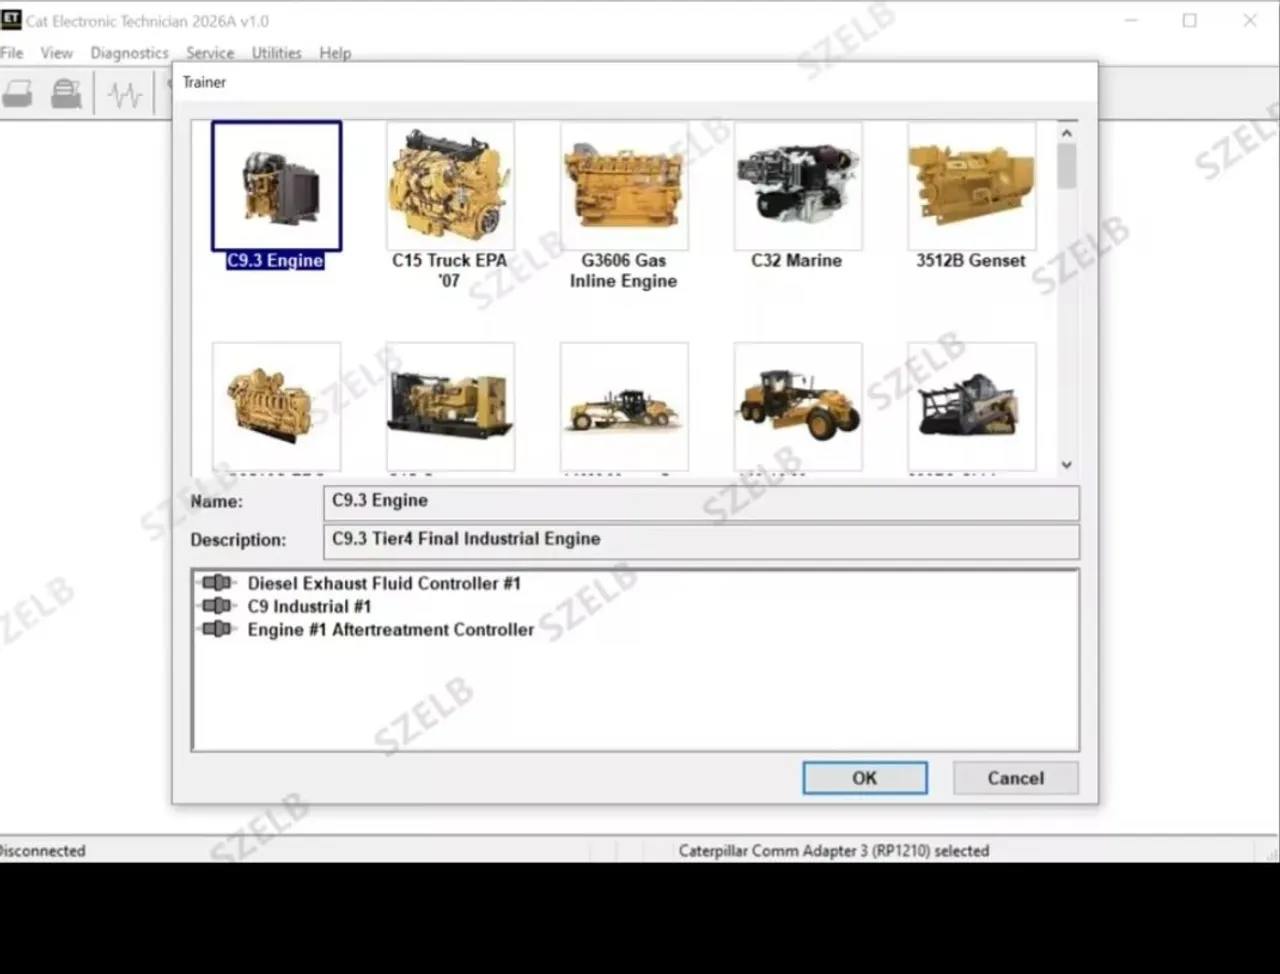Click the trainer list scrollbar thumb
The image size is (1280, 974).
(x=1067, y=166)
